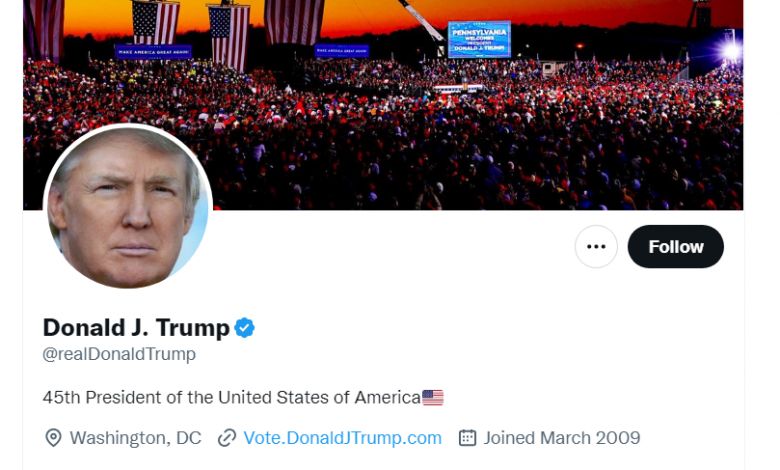Click the blue verified checkmark badge
780x470 pixels.
click(245, 327)
